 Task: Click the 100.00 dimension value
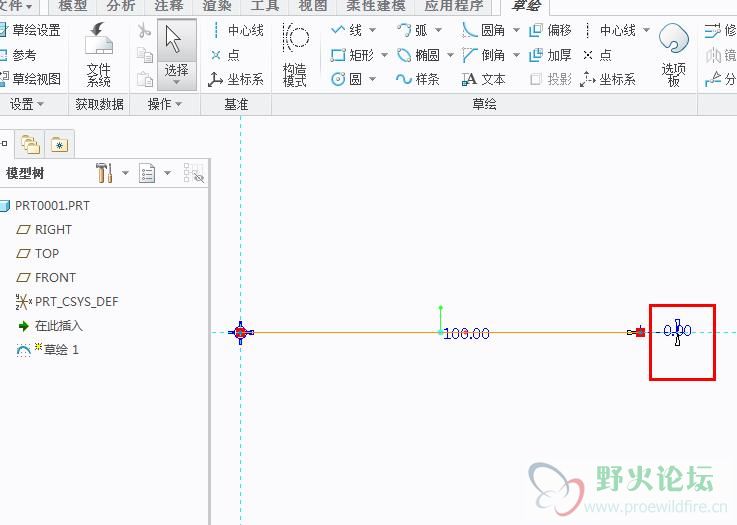coord(466,334)
